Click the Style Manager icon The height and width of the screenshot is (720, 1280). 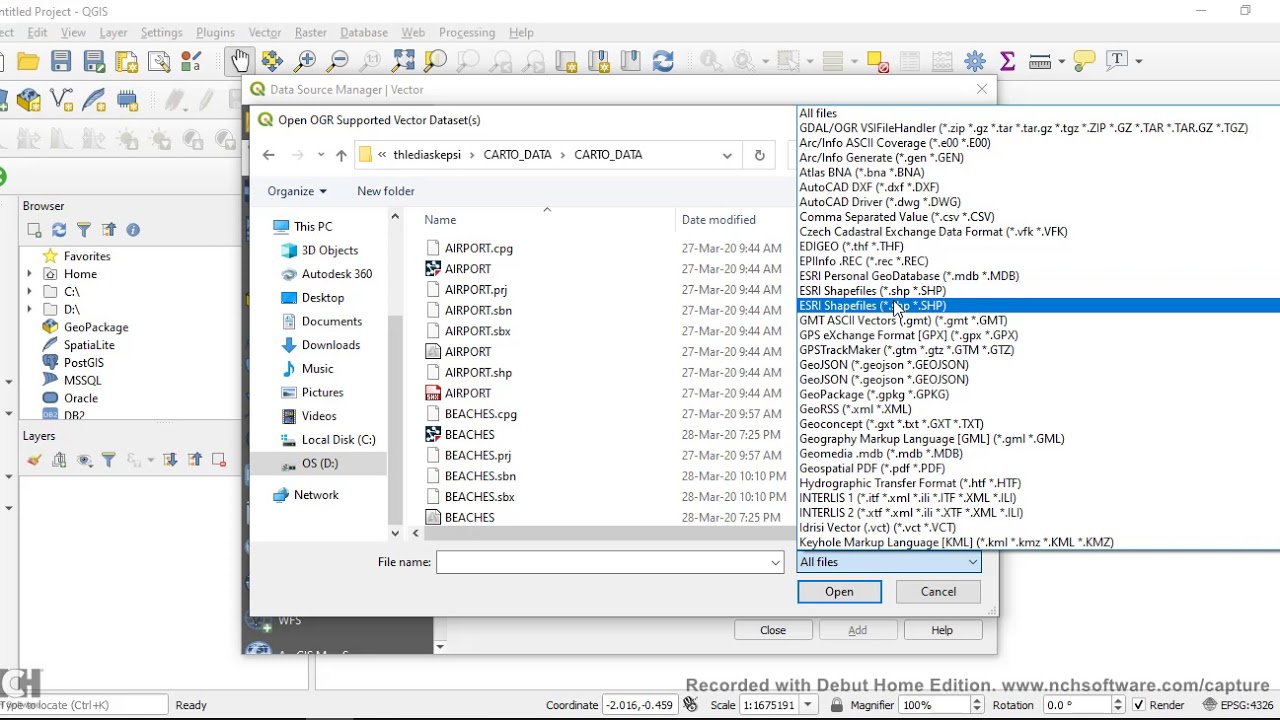[x=191, y=61]
